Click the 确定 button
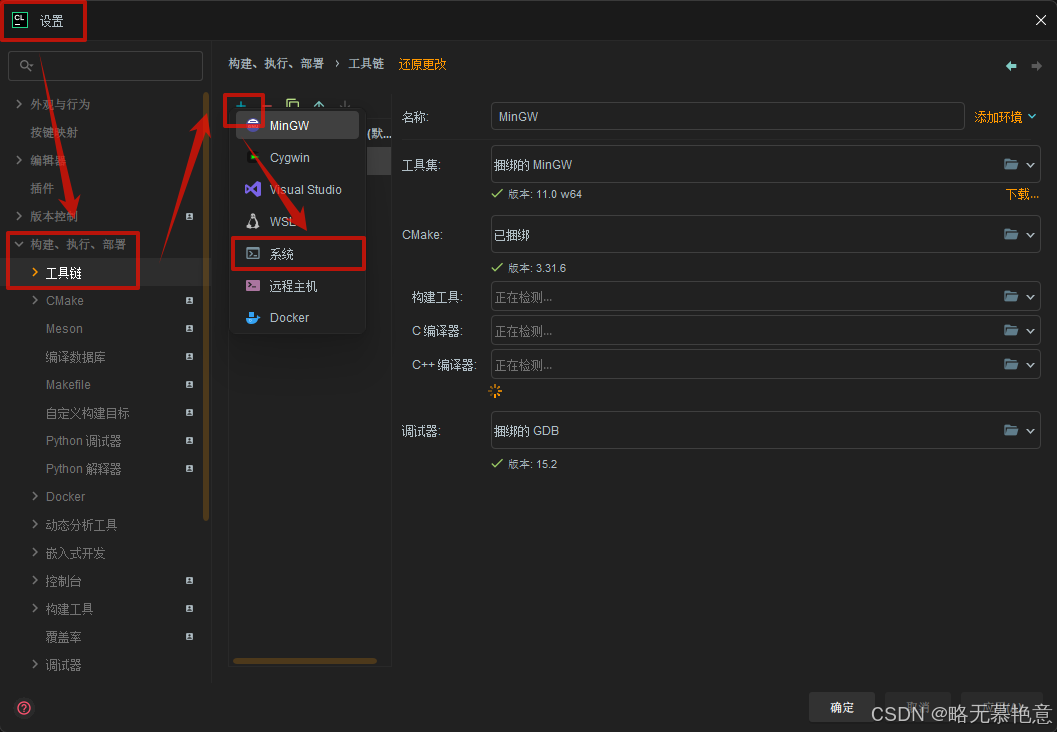This screenshot has height=732, width=1057. [x=842, y=707]
